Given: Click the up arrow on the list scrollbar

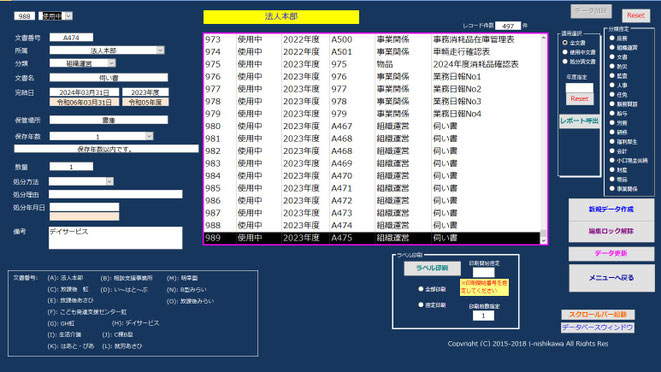Looking at the screenshot, I should [543, 38].
